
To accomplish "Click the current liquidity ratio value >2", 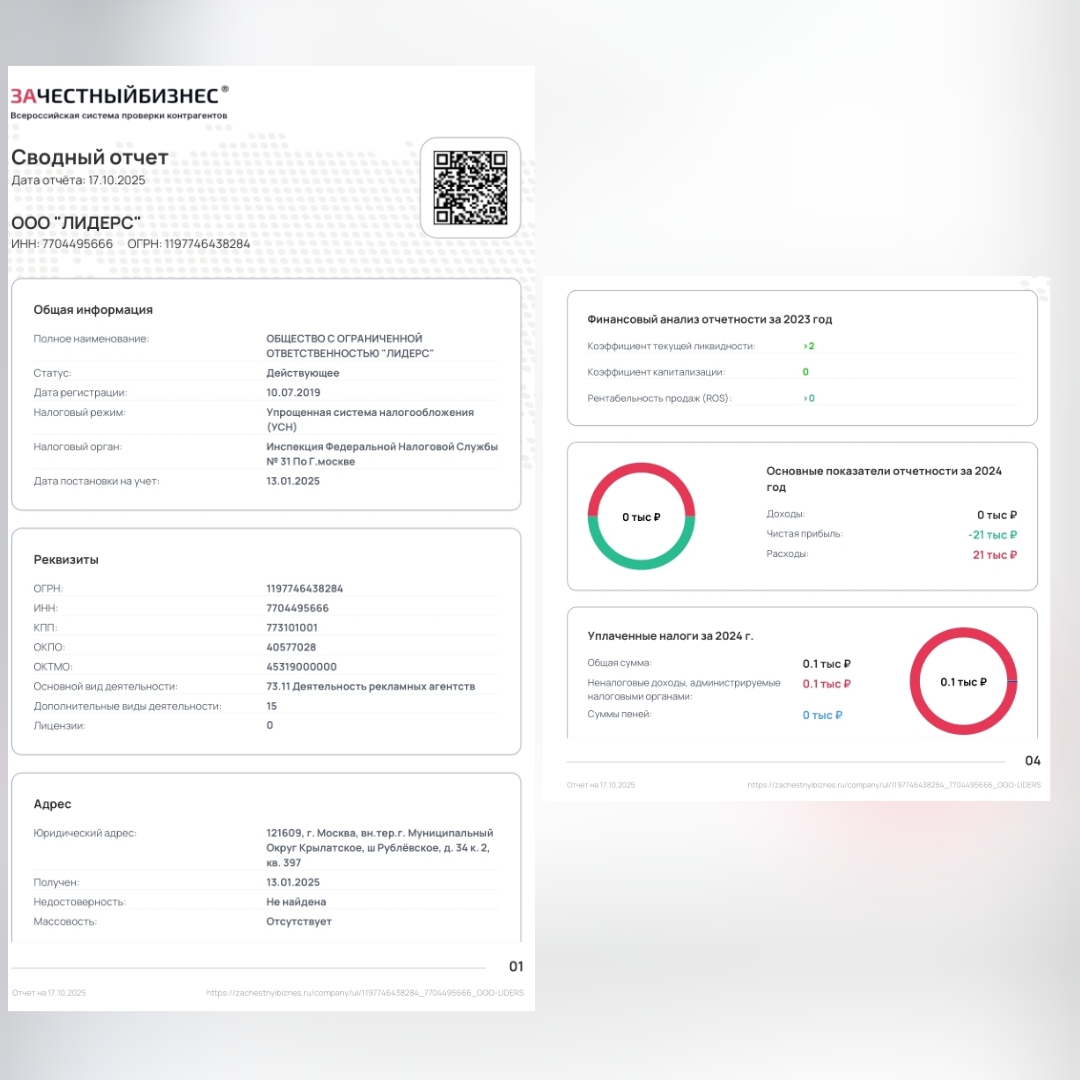I will 808,346.
